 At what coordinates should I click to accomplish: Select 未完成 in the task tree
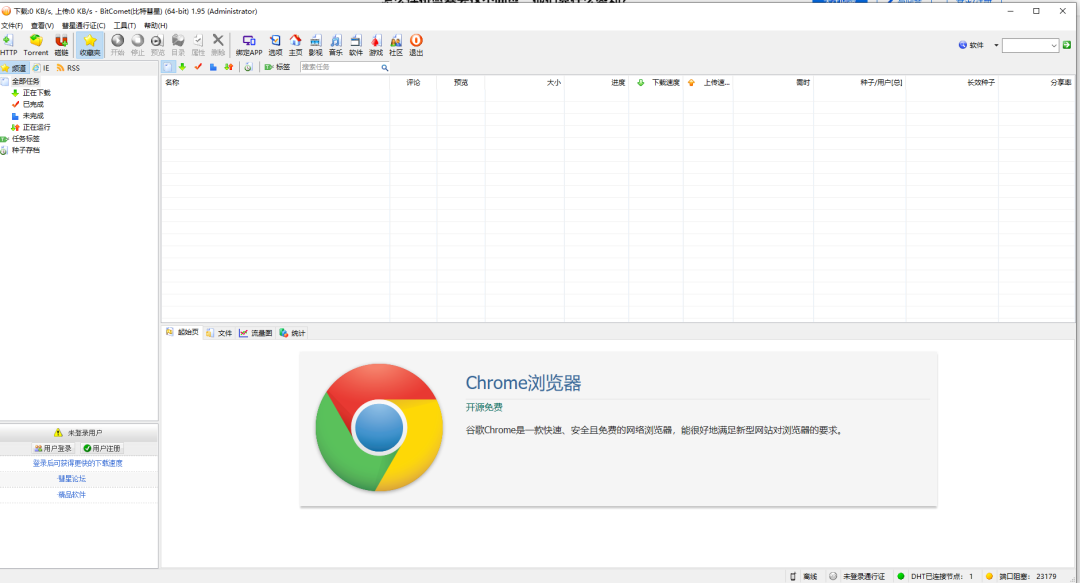(x=33, y=116)
